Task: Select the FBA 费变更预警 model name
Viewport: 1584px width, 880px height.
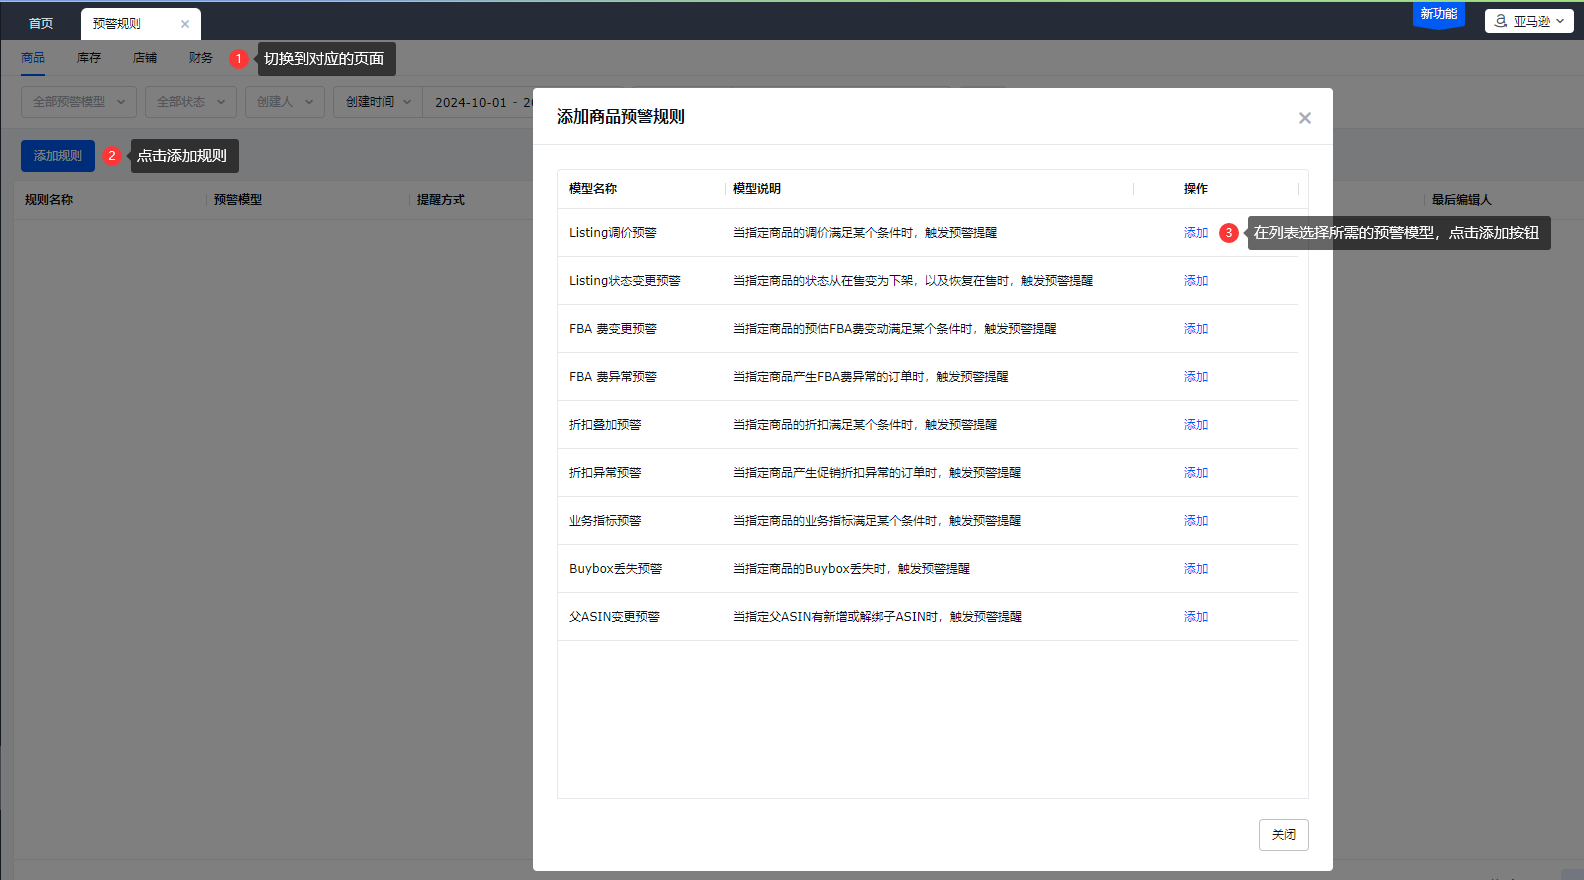Action: tap(613, 329)
